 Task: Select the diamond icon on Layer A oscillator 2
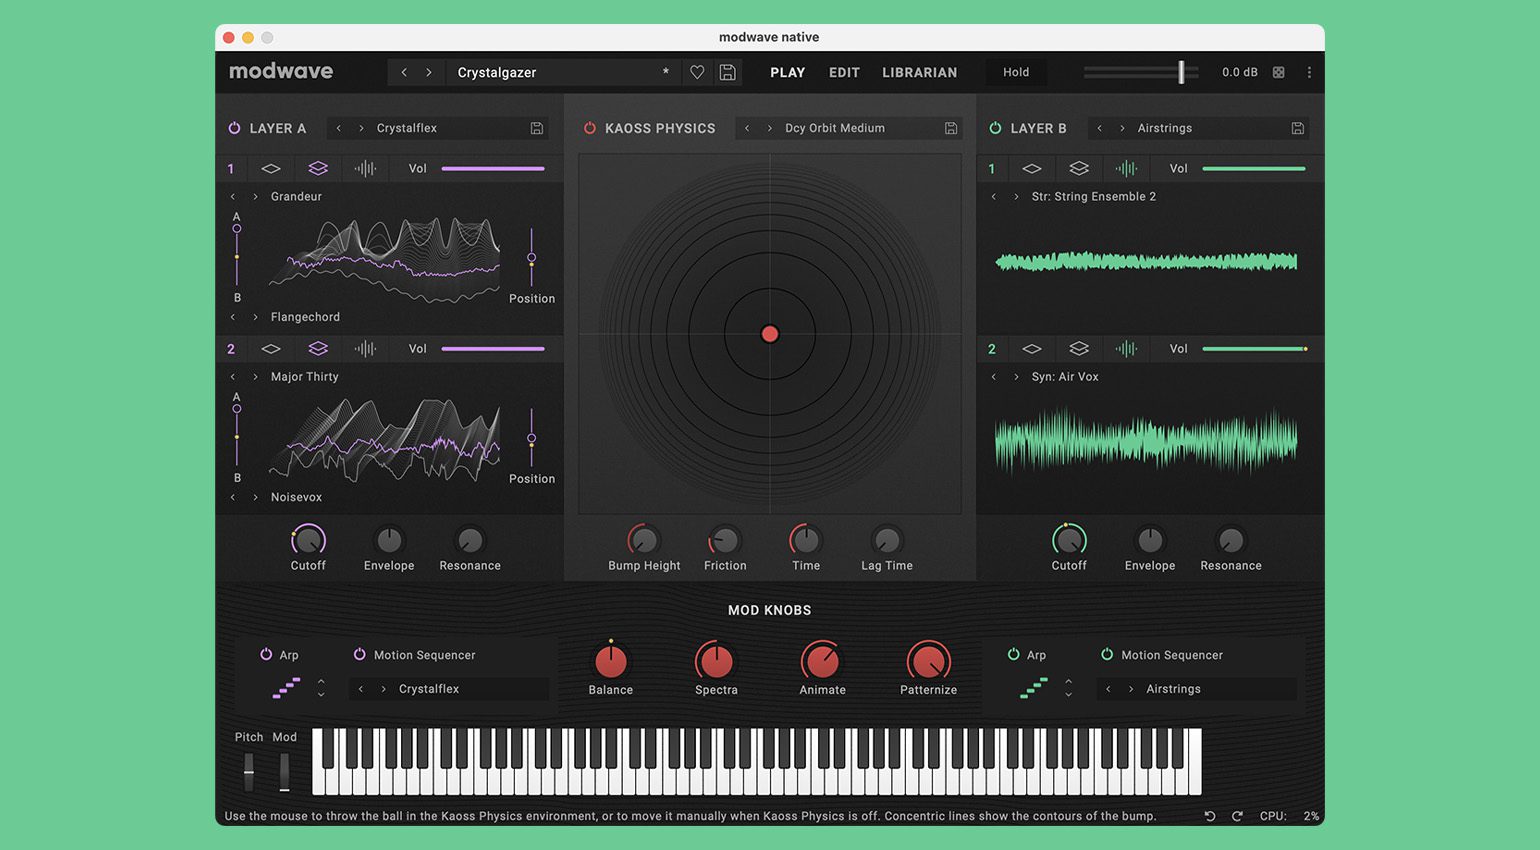[270, 348]
